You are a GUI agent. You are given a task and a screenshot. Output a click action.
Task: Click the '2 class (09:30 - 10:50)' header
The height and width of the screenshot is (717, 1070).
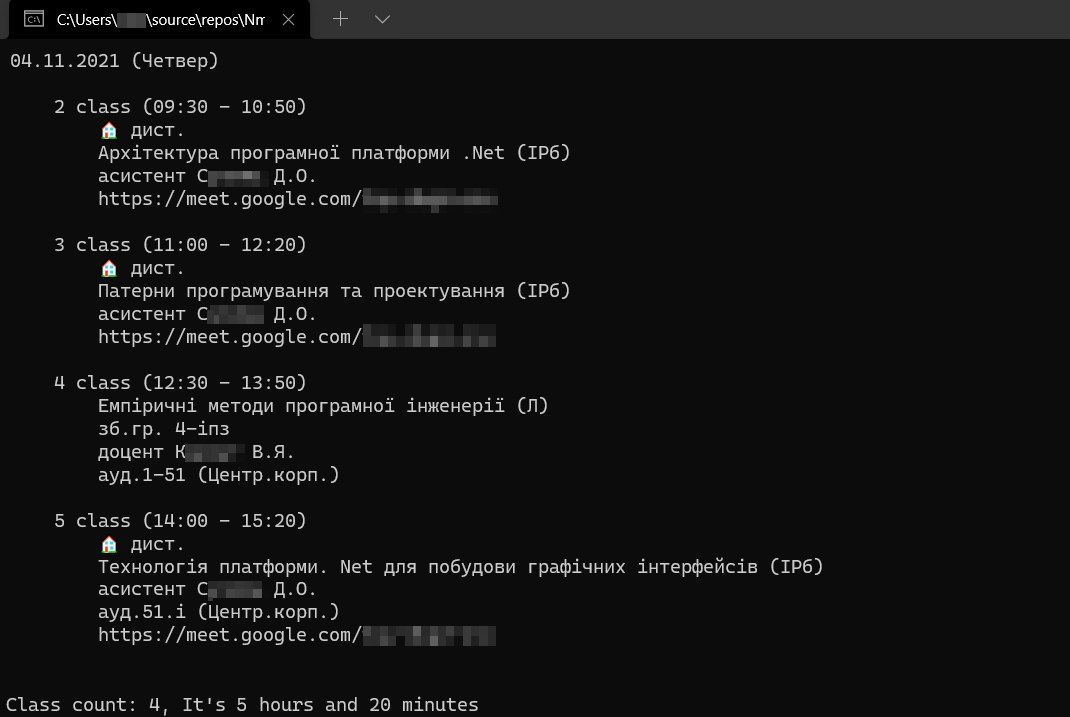180,107
